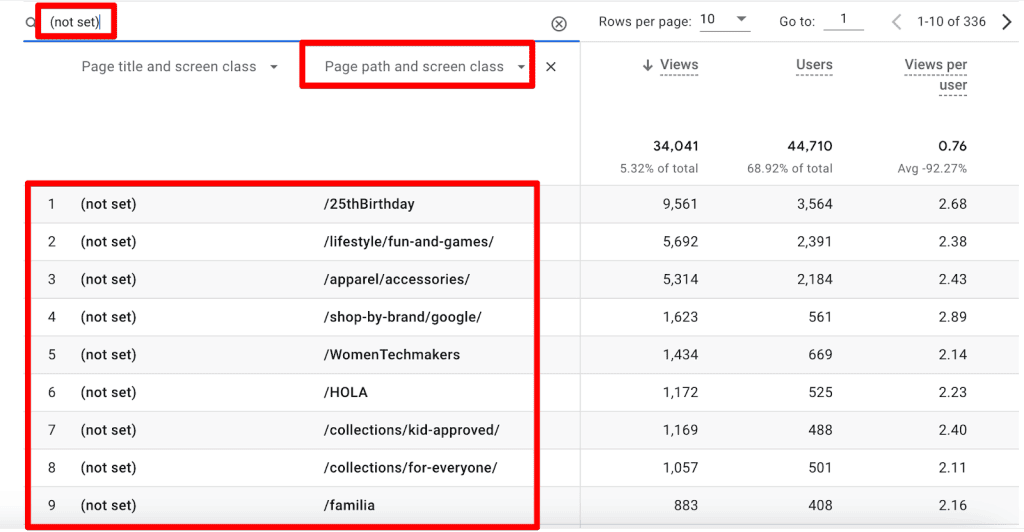Click the /WomenTechmakers page path
The width and height of the screenshot is (1024, 532).
click(392, 354)
